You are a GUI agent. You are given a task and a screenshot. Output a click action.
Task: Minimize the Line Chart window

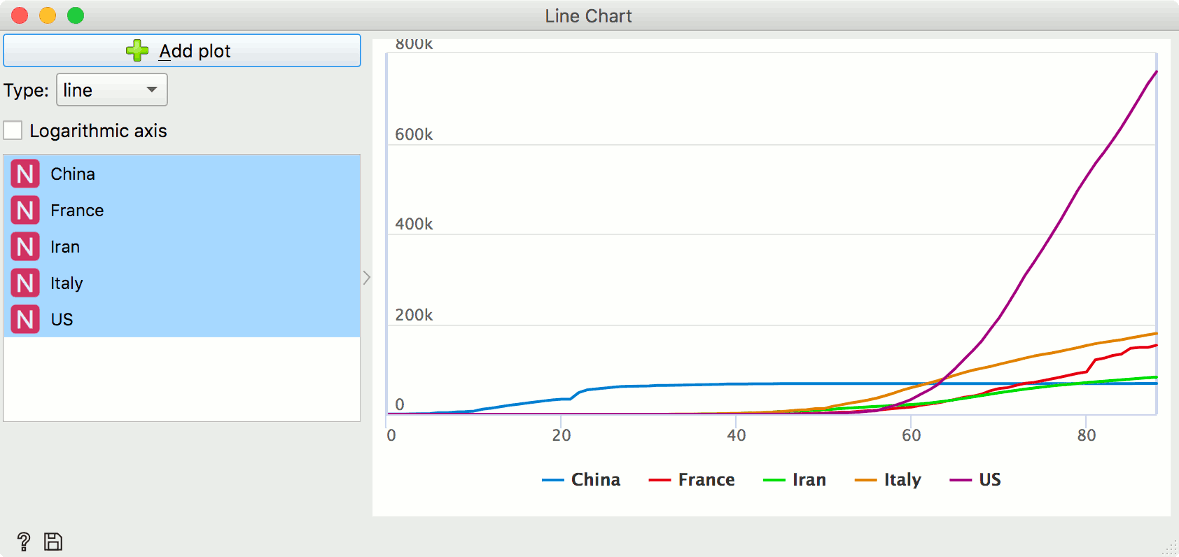[x=47, y=15]
